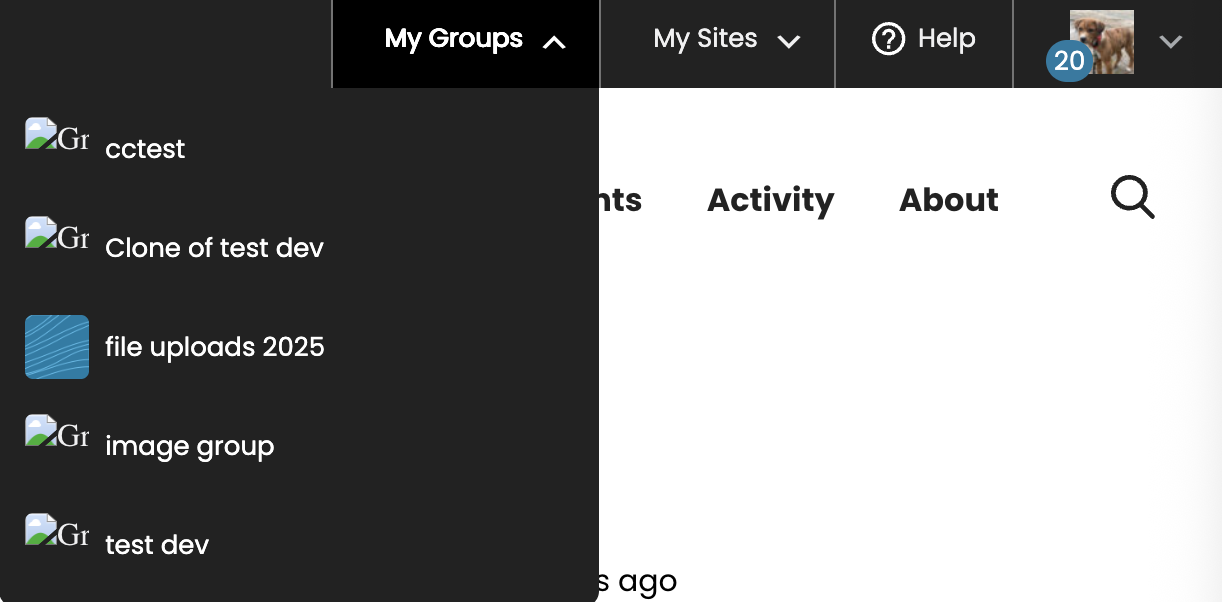Open the site search magnifier icon
Viewport: 1222px width, 602px height.
[1132, 198]
